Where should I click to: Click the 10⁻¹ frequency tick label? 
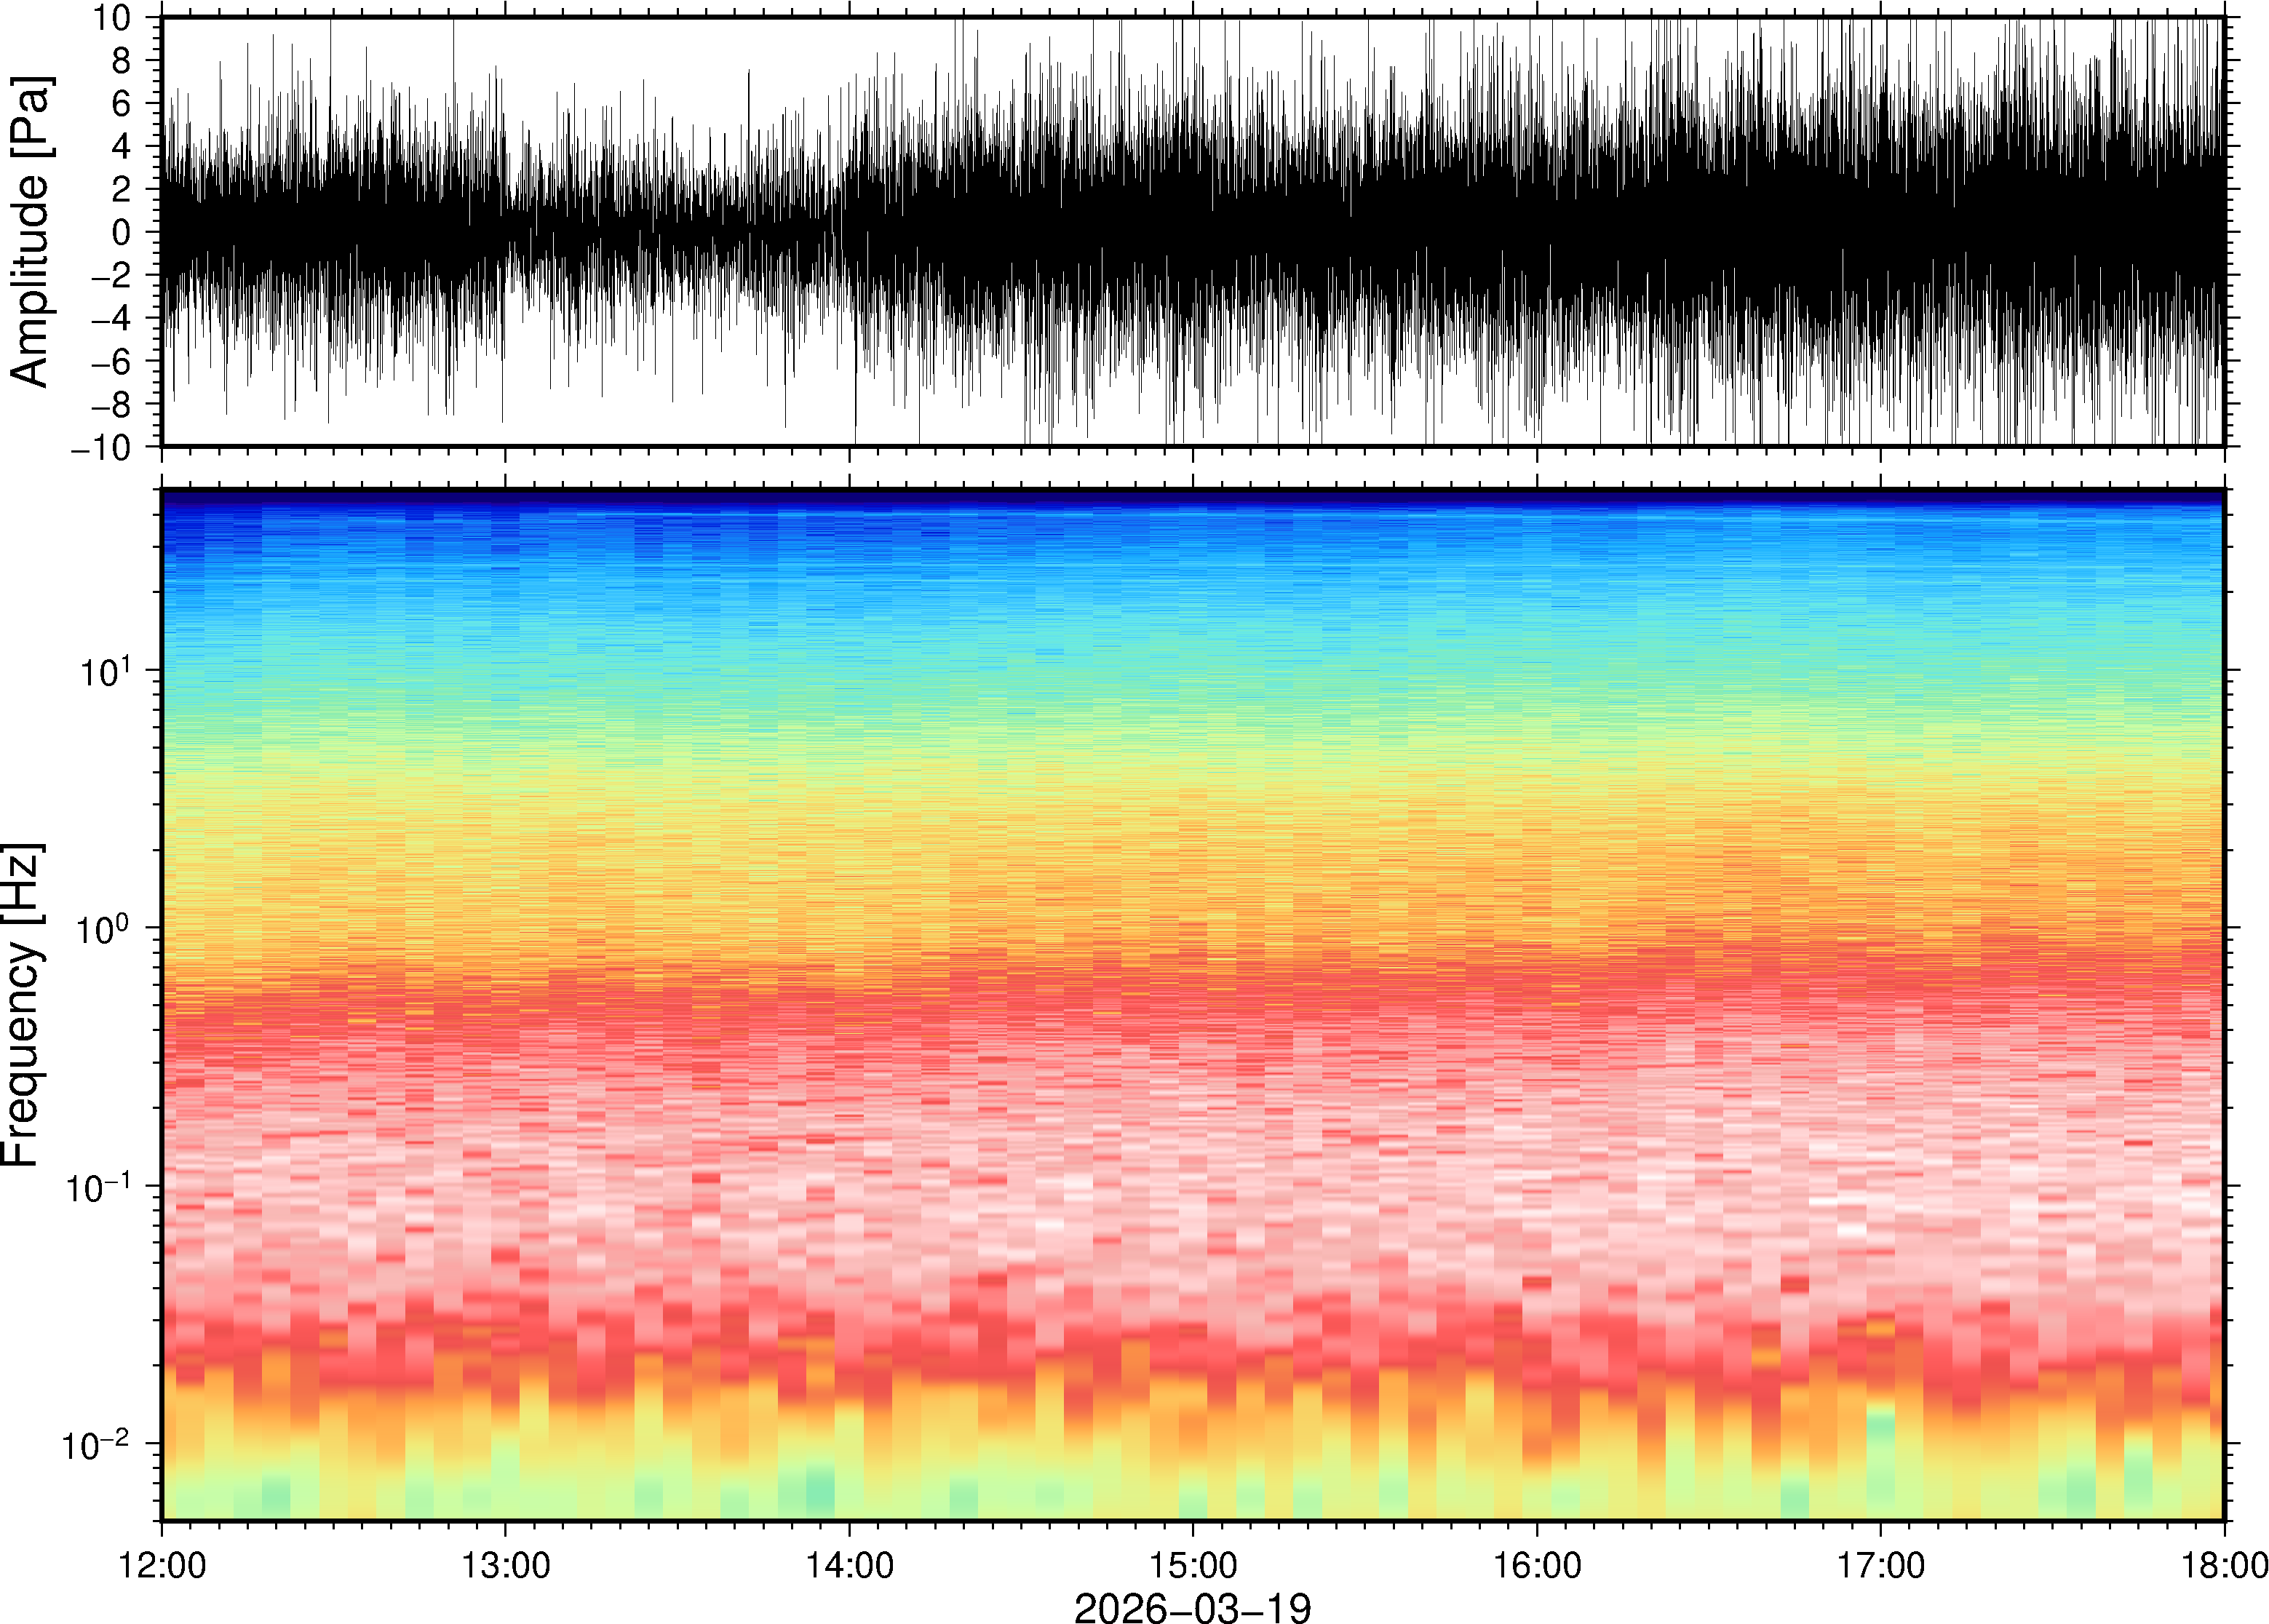[98, 1186]
